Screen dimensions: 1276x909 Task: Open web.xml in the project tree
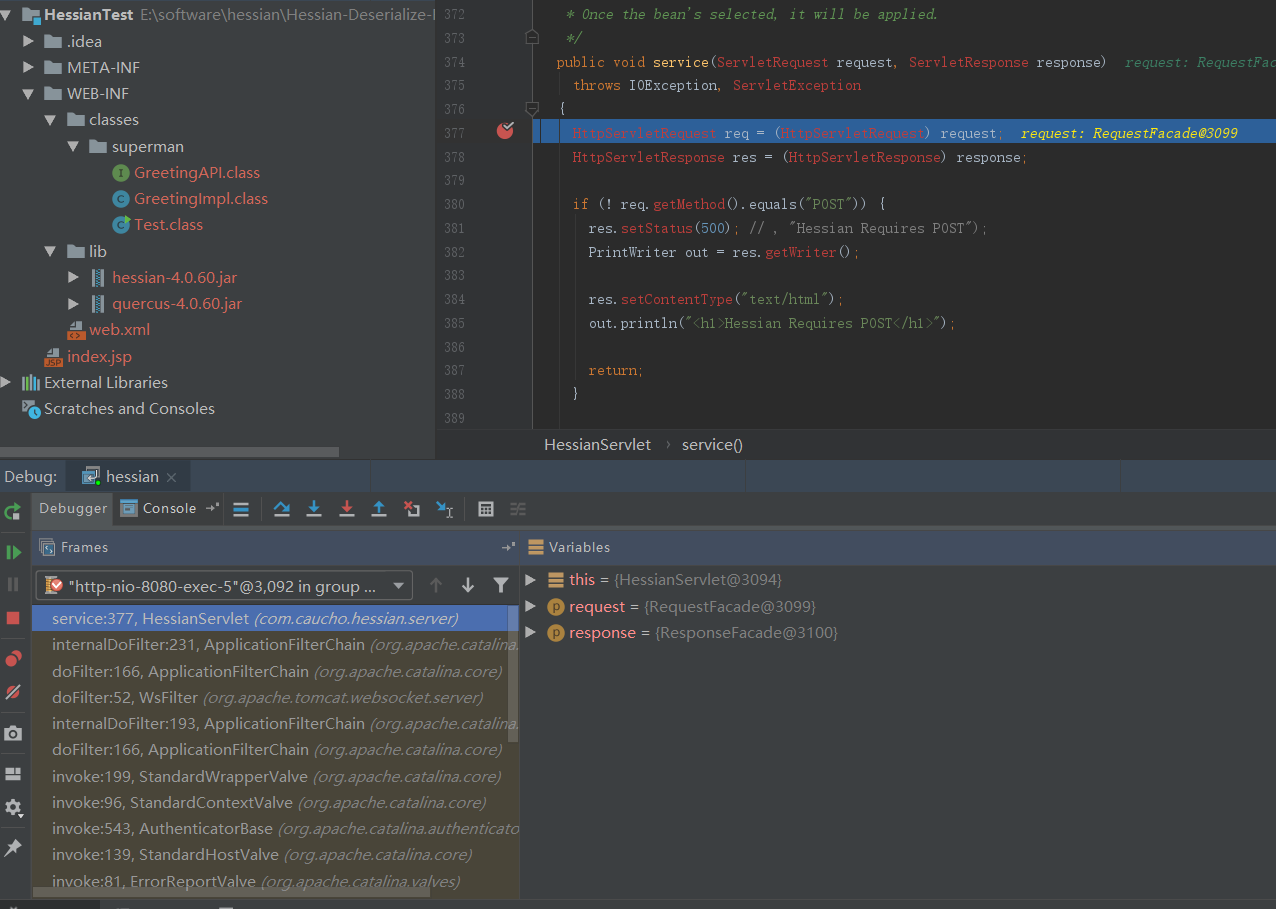[x=119, y=330]
